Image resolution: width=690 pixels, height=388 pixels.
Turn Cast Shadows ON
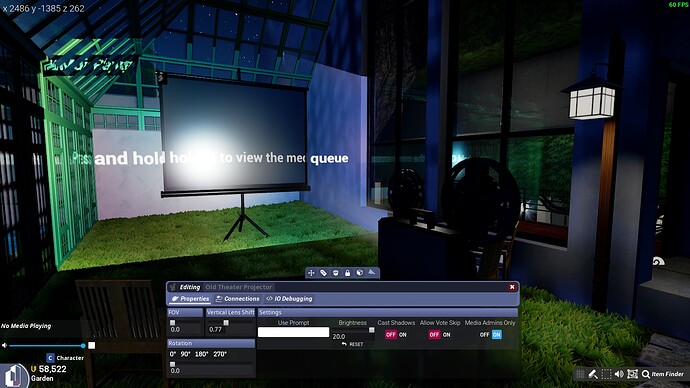[x=403, y=335]
